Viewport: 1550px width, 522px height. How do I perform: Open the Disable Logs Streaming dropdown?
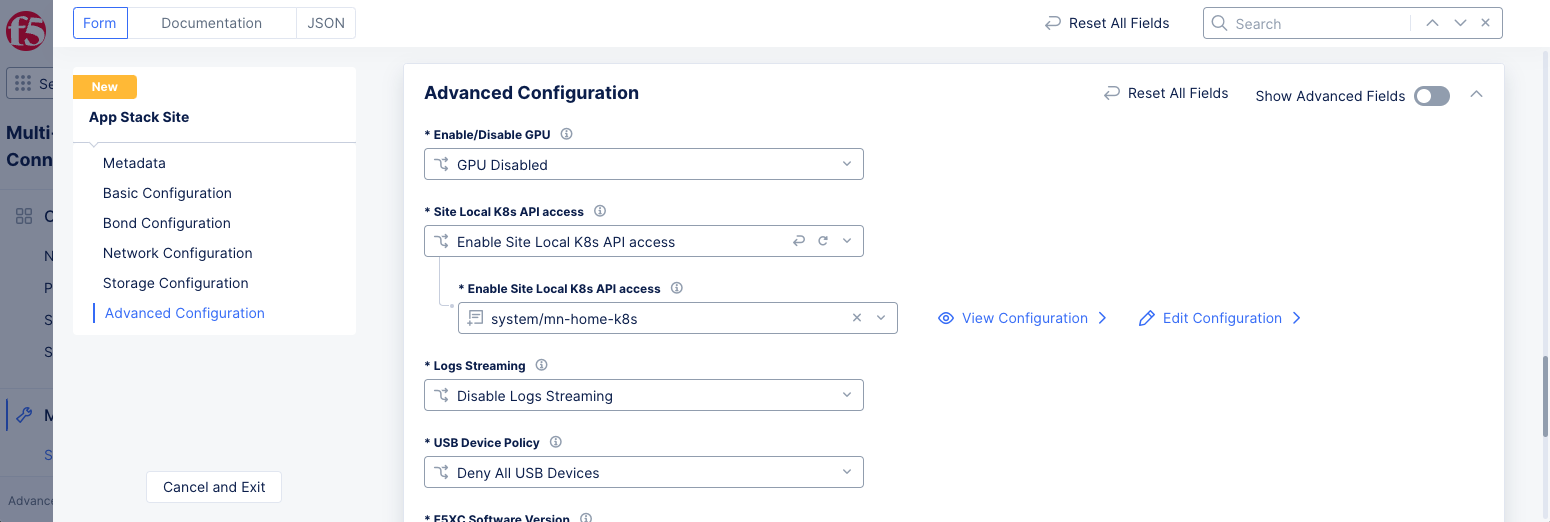[643, 395]
